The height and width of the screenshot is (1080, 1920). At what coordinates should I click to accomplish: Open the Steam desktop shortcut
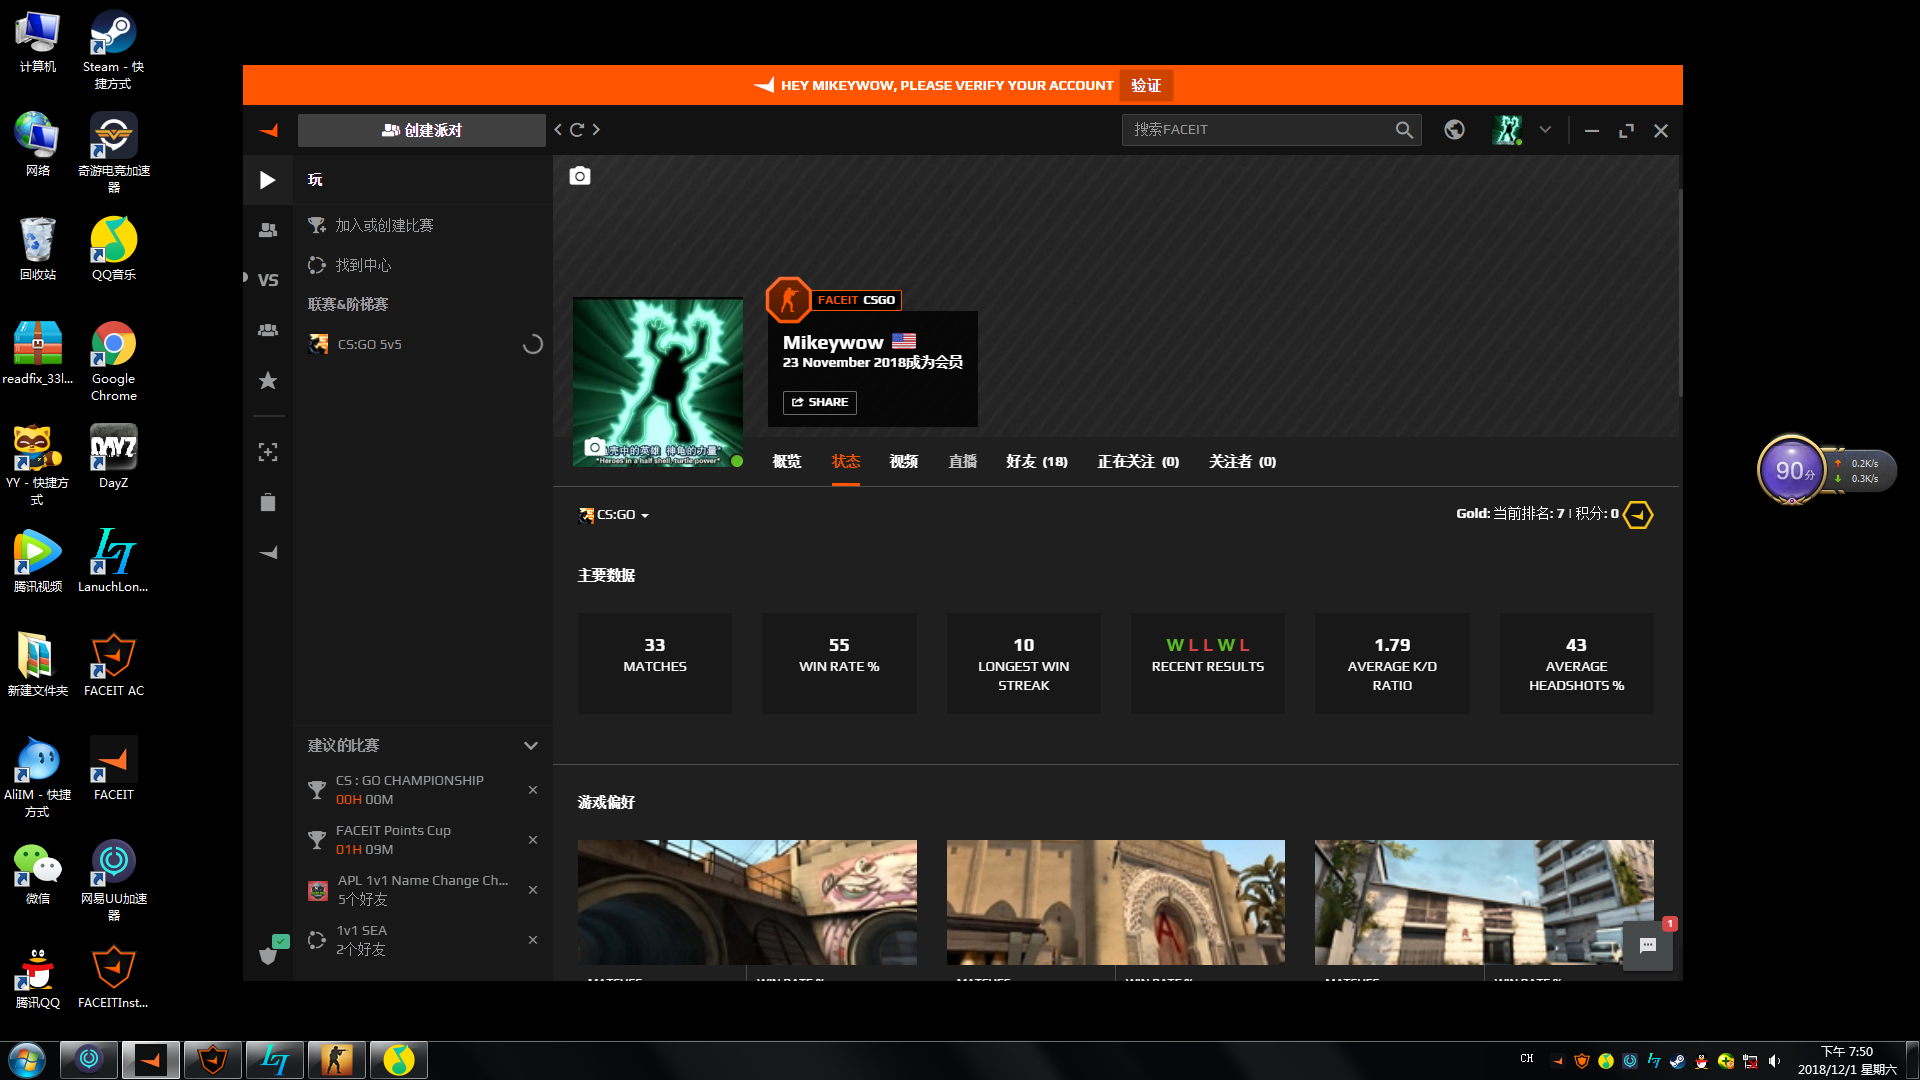click(x=114, y=50)
